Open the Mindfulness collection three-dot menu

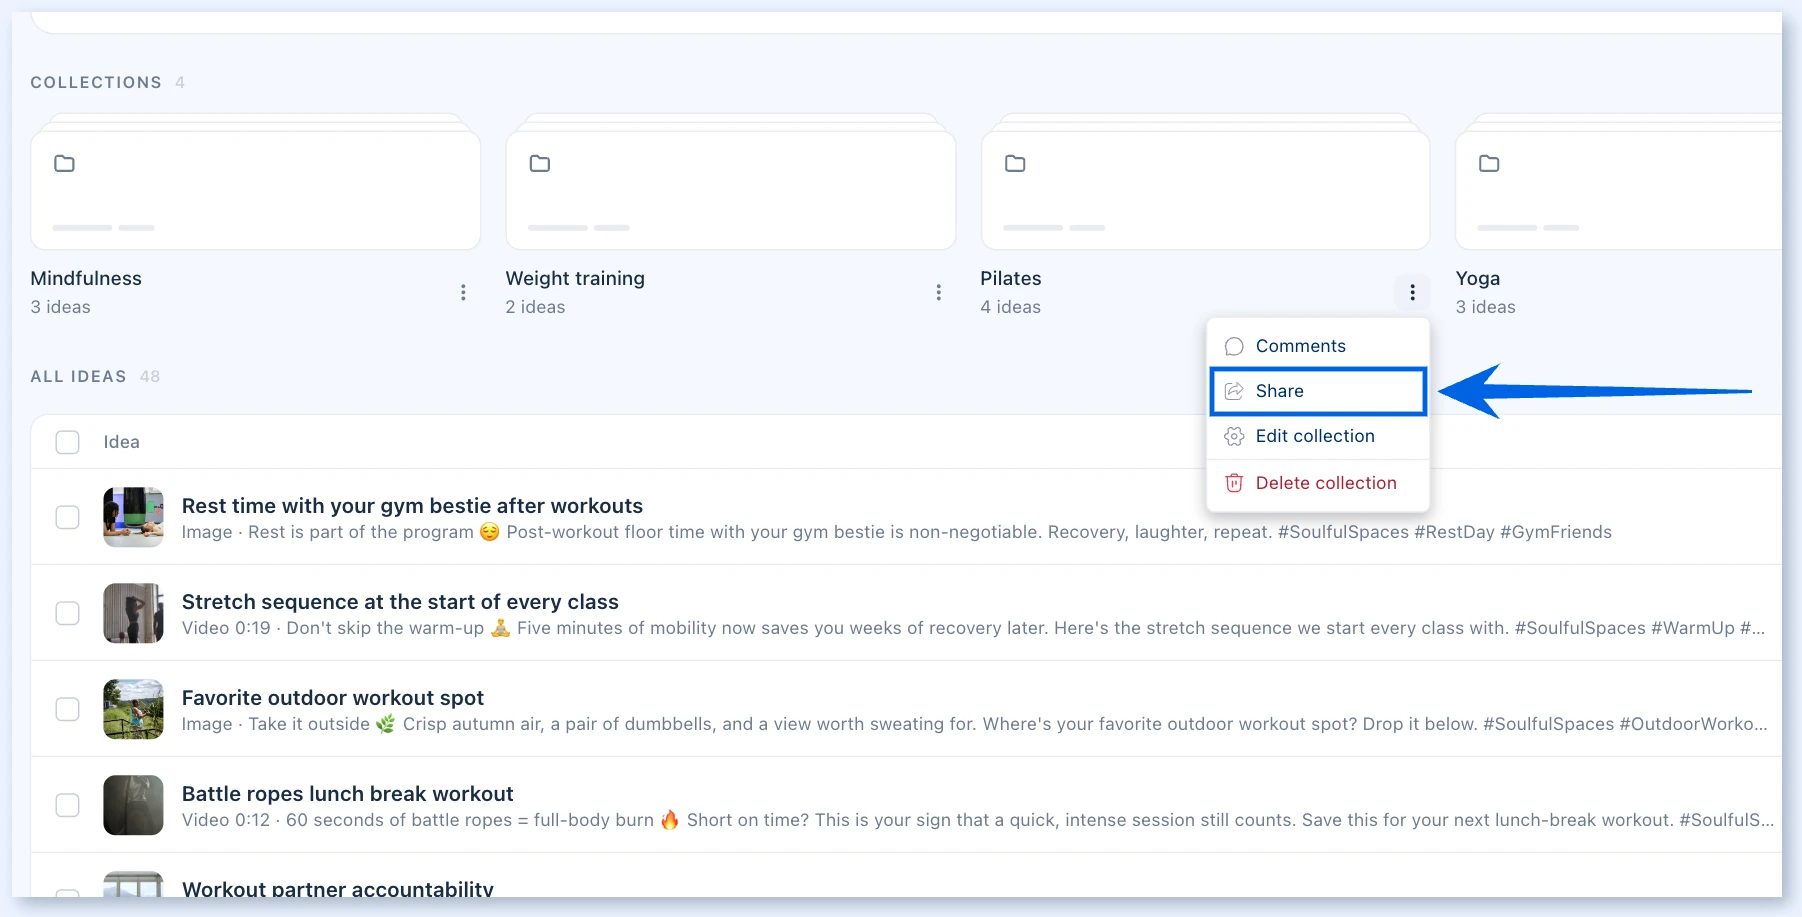point(463,292)
